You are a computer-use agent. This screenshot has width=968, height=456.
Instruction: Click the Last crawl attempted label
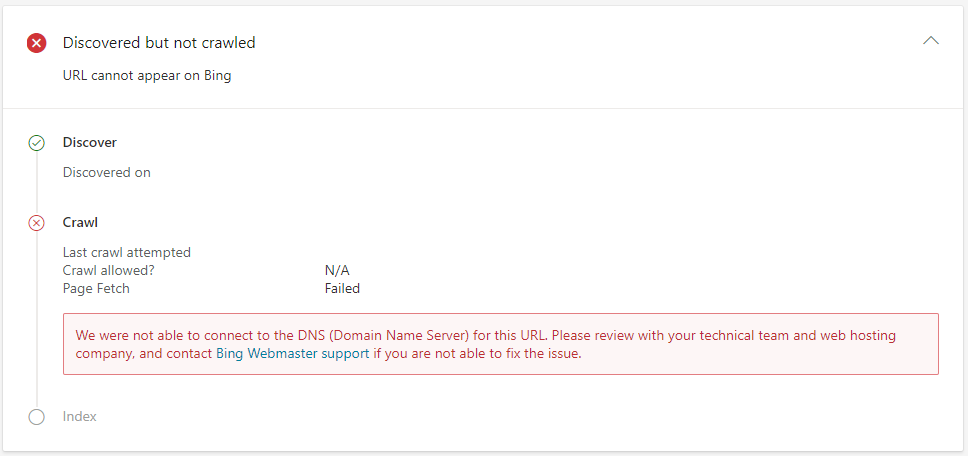click(x=127, y=252)
